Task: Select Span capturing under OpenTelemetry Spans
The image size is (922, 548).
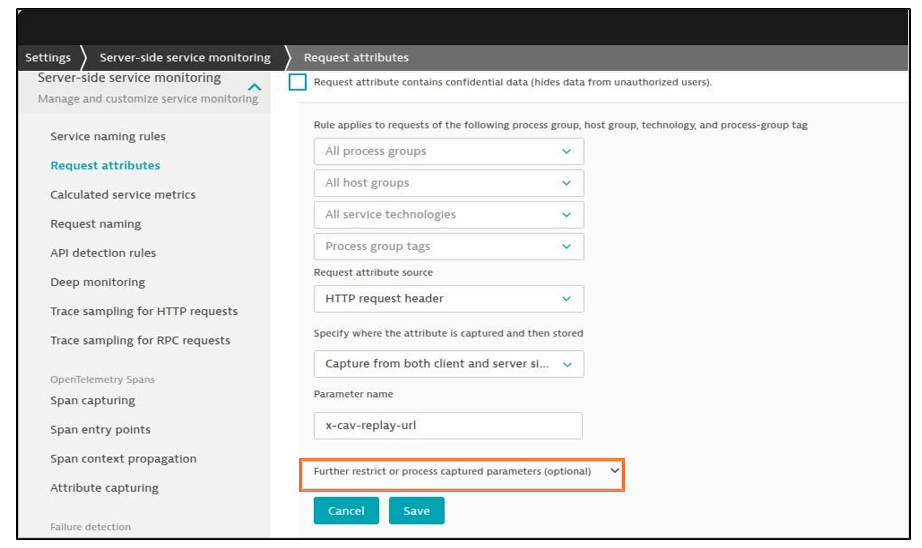Action: [93, 400]
